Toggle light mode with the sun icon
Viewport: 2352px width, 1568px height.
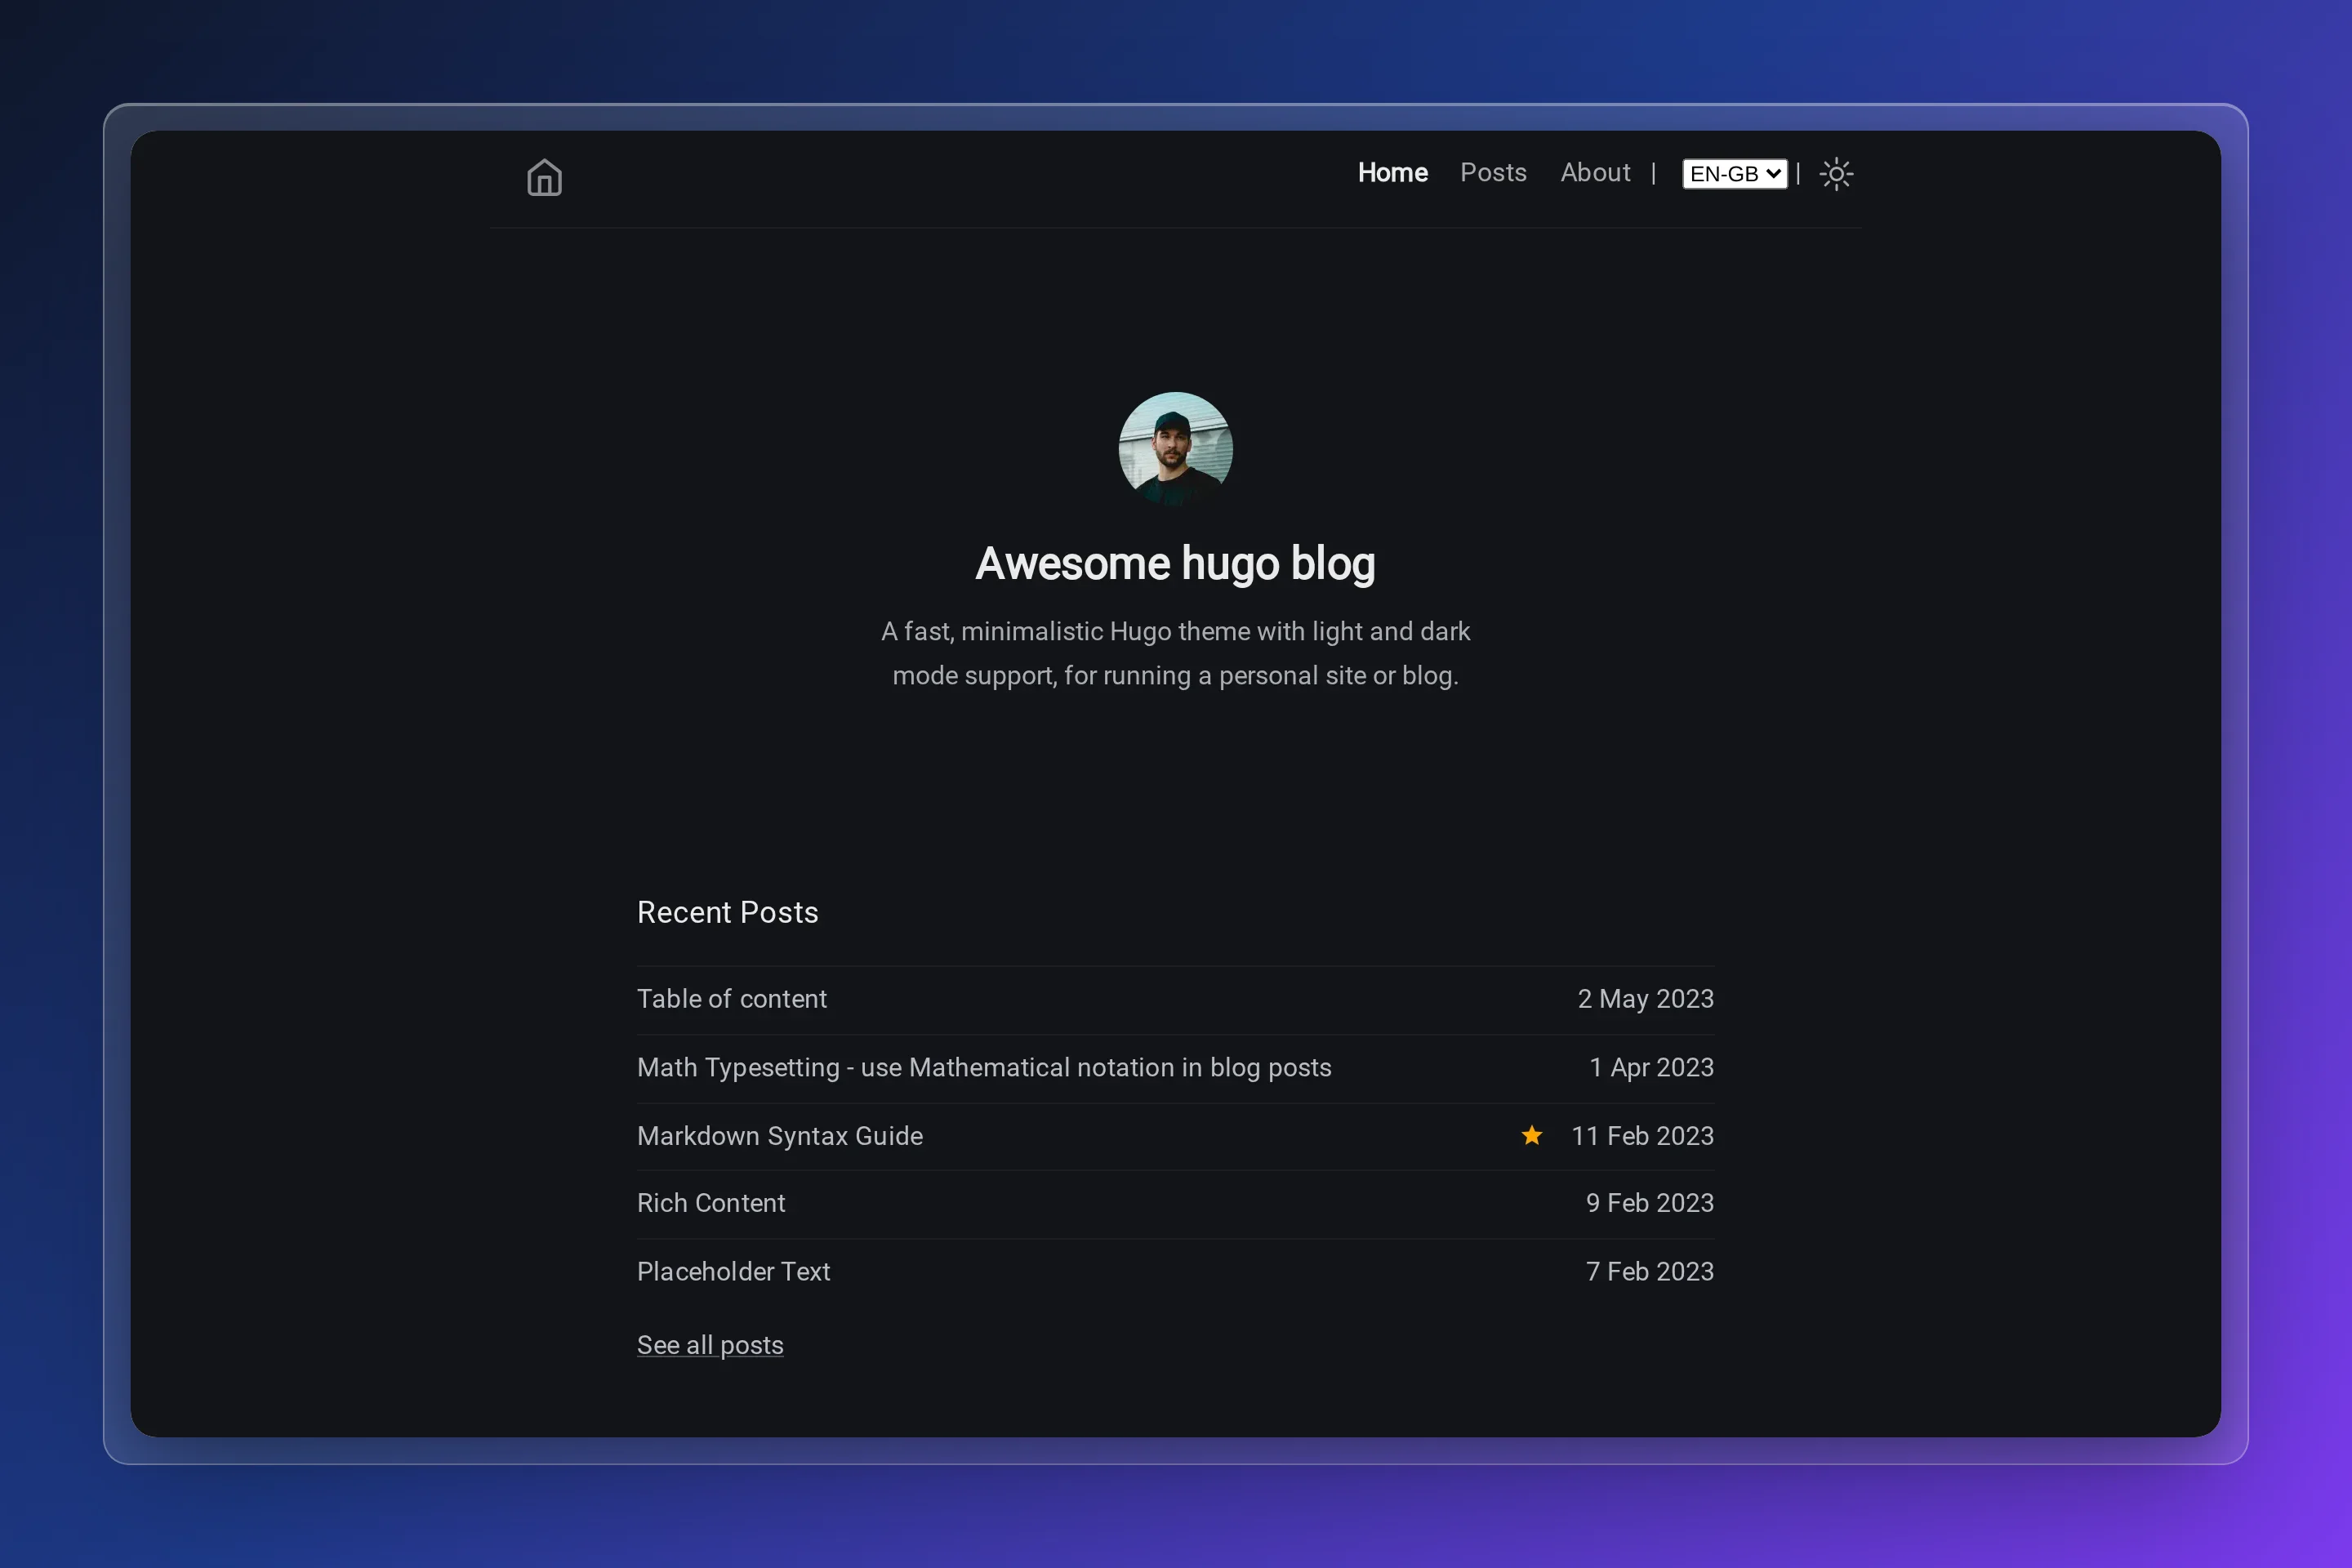1836,174
